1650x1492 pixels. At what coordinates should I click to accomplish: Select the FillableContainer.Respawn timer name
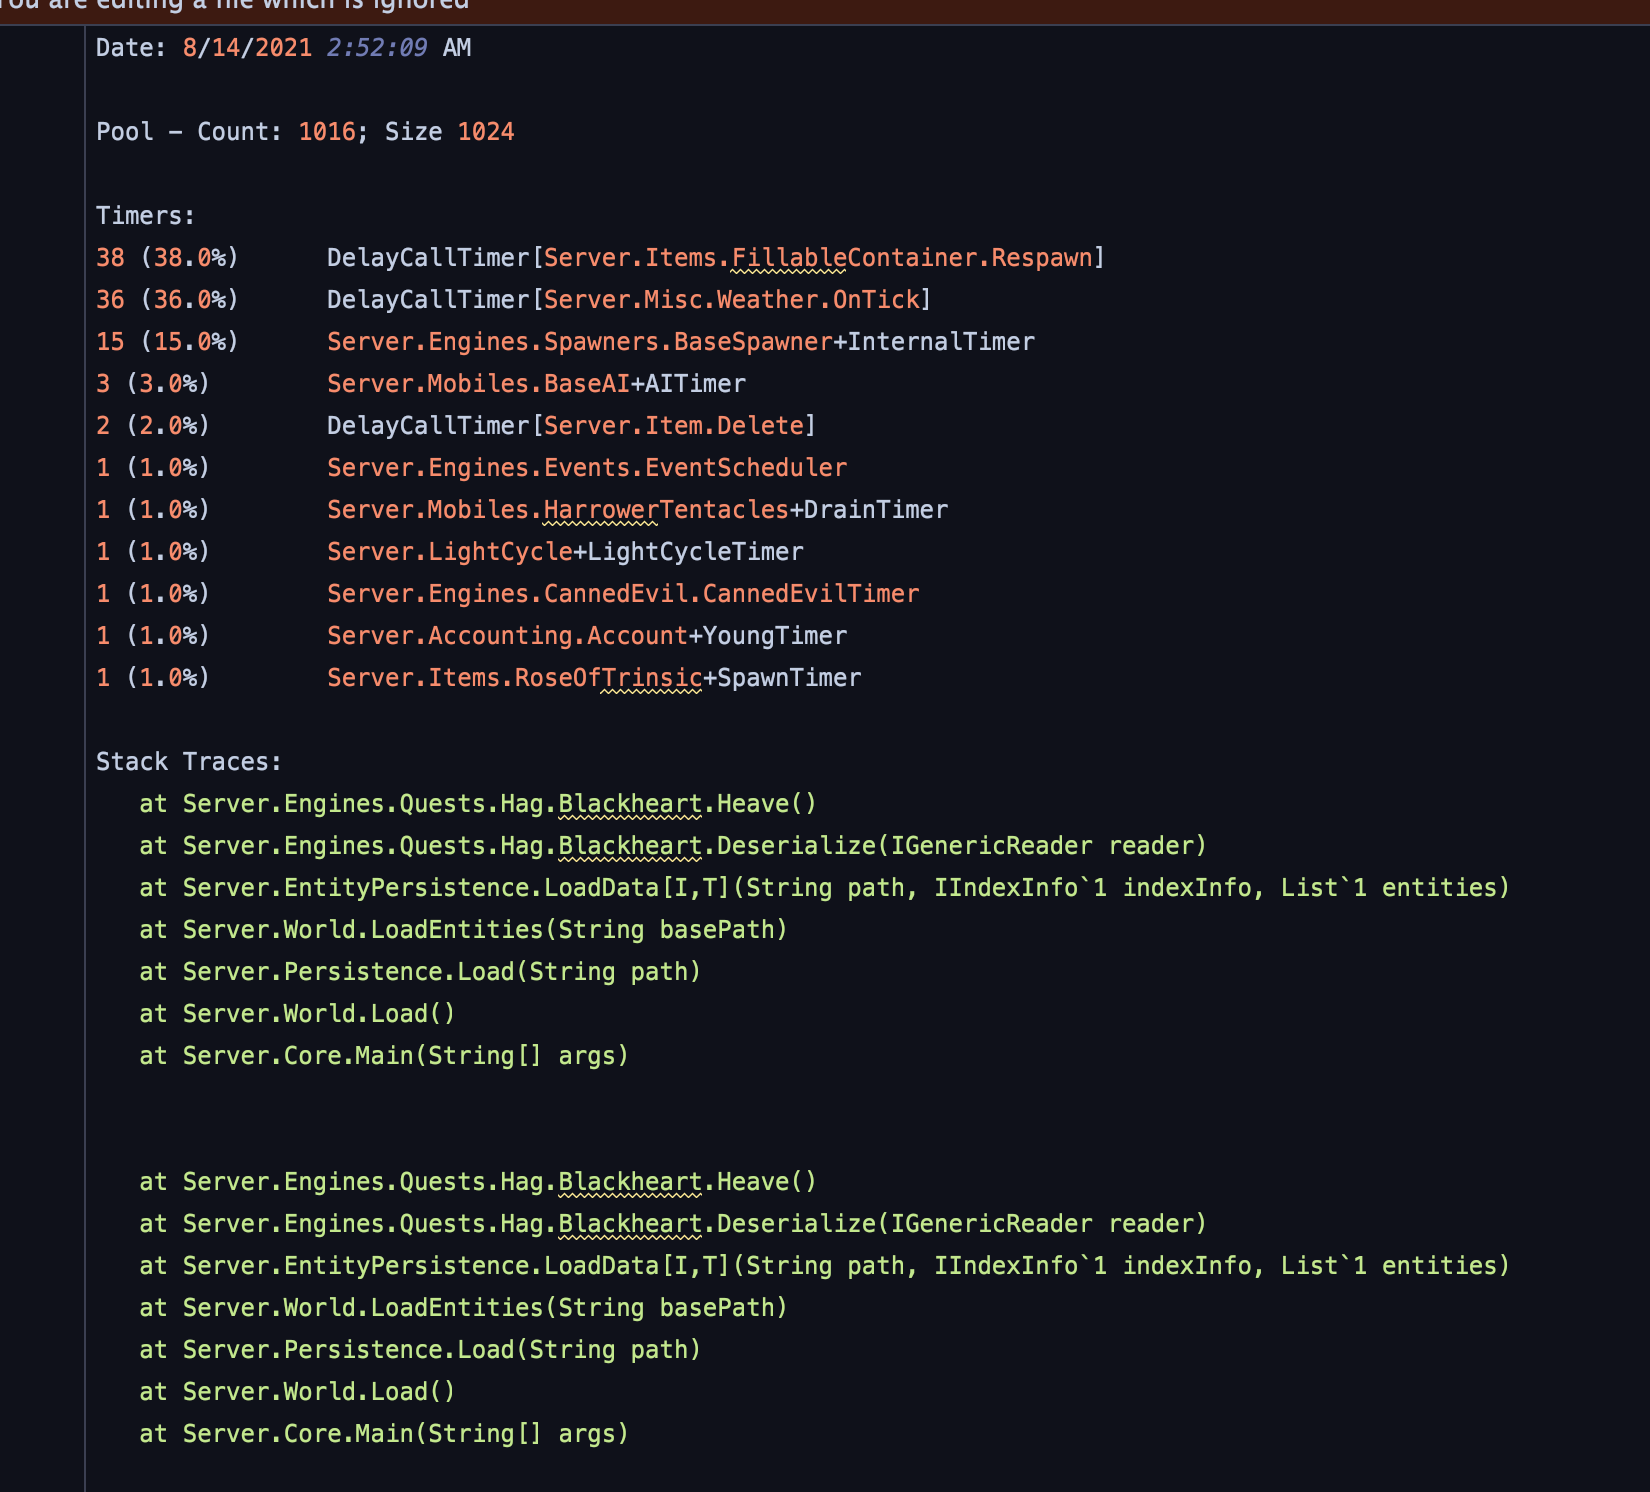click(x=716, y=258)
